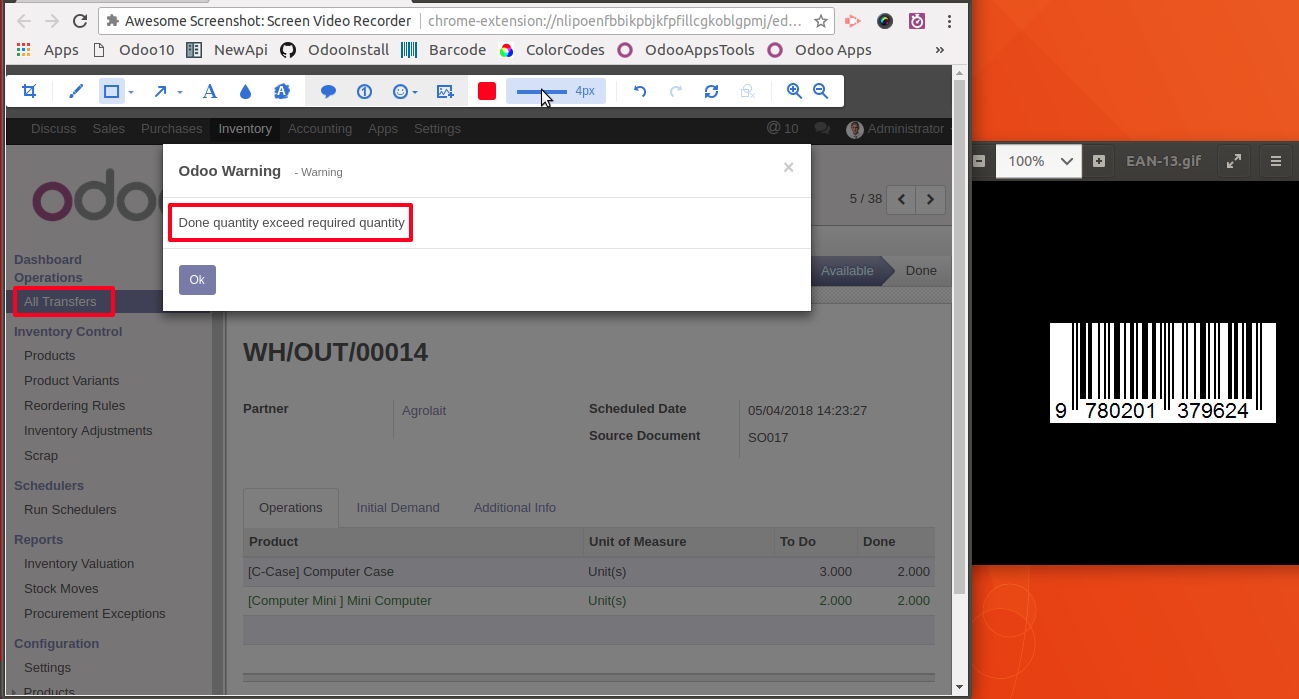Image resolution: width=1299 pixels, height=699 pixels.
Task: Select the pen drawing tool
Action: [x=76, y=91]
